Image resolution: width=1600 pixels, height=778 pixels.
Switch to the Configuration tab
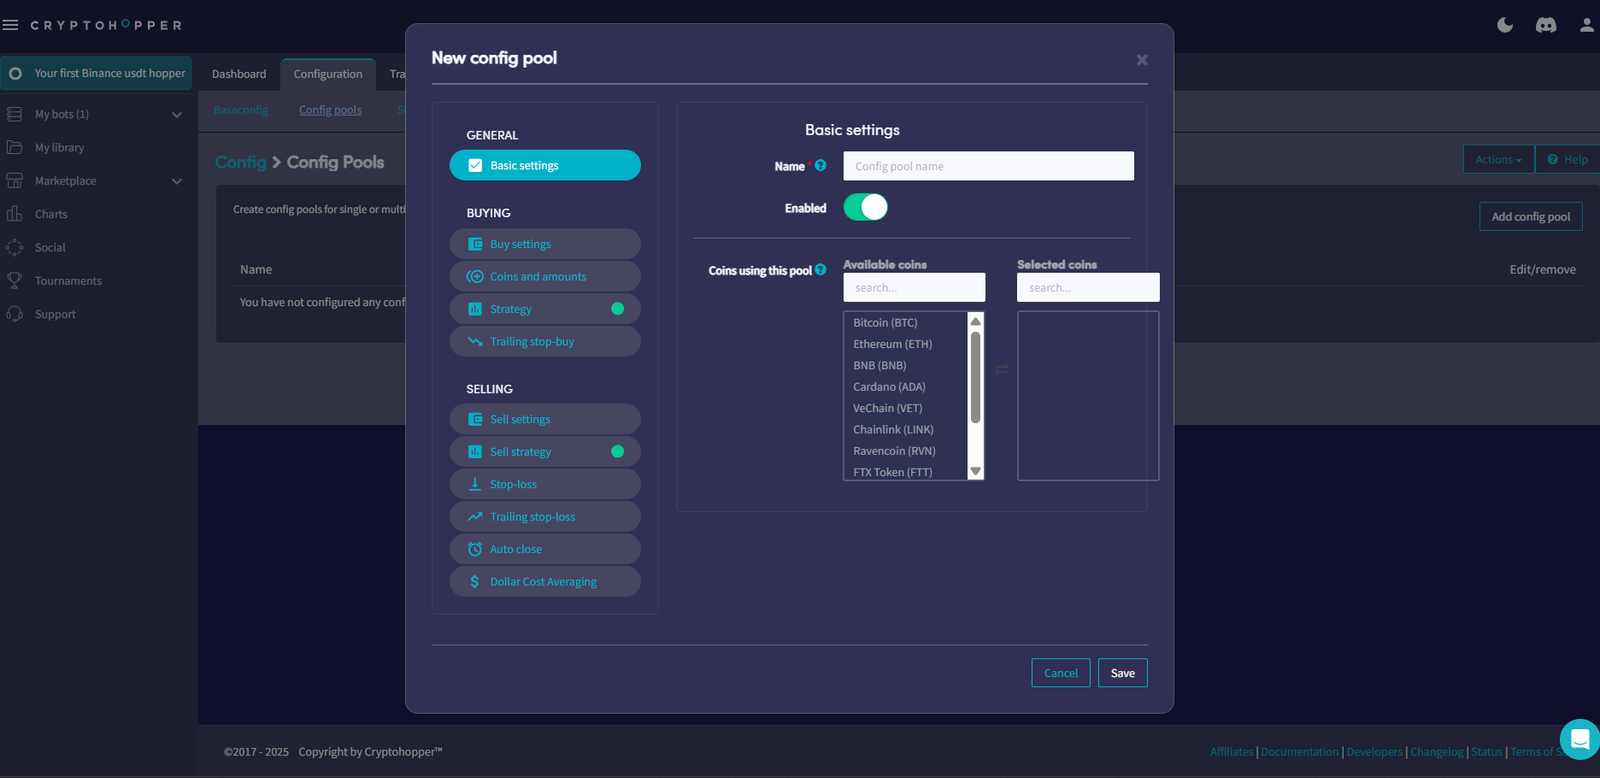(328, 74)
